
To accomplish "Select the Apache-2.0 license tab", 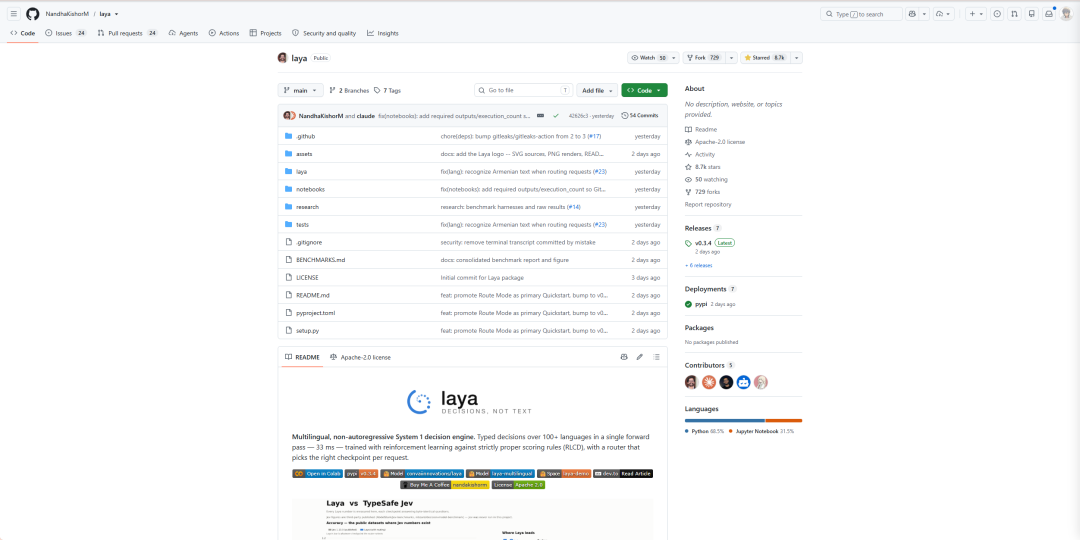I will point(360,357).
